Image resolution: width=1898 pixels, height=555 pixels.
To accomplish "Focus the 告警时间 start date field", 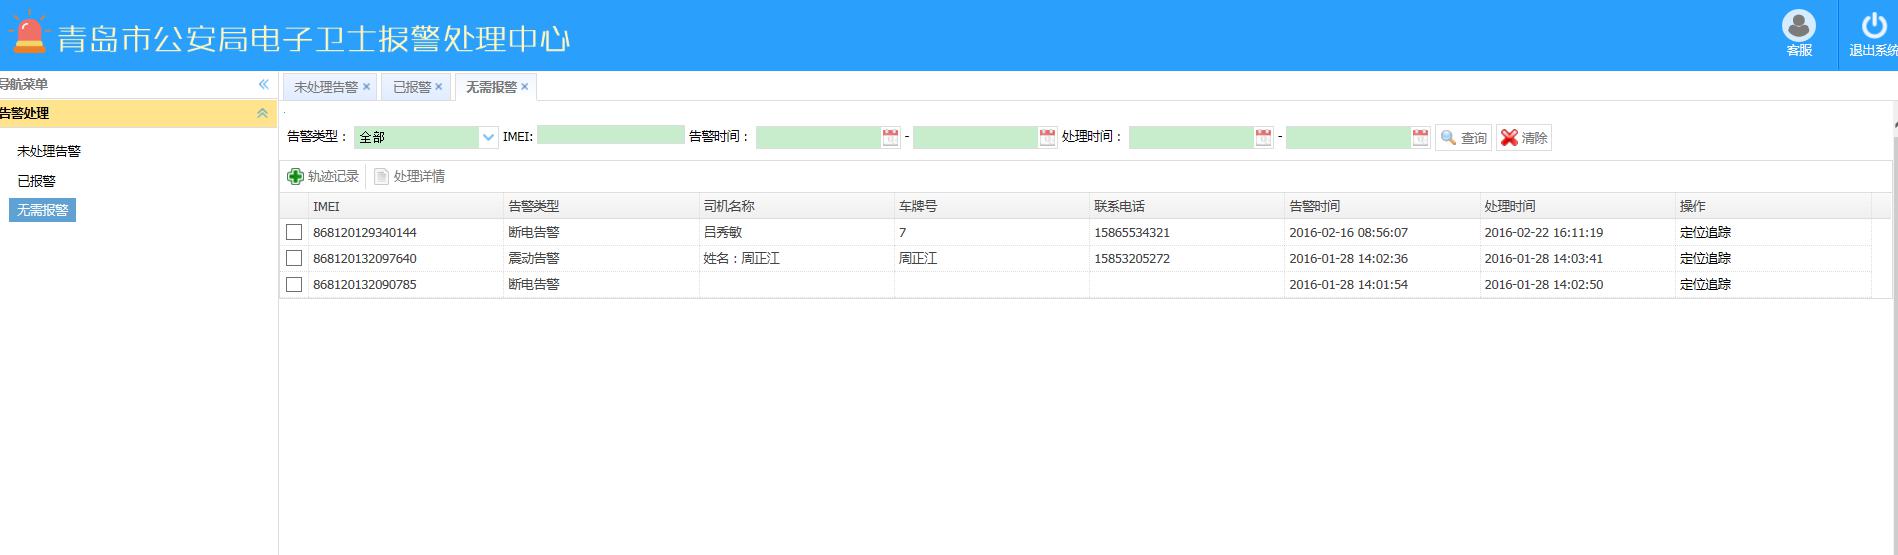I will coord(818,137).
